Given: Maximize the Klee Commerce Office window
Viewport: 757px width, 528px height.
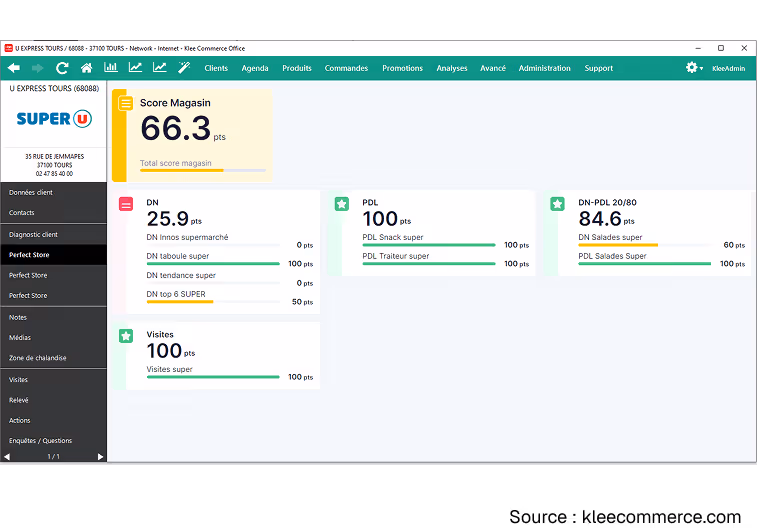Looking at the screenshot, I should [x=721, y=48].
